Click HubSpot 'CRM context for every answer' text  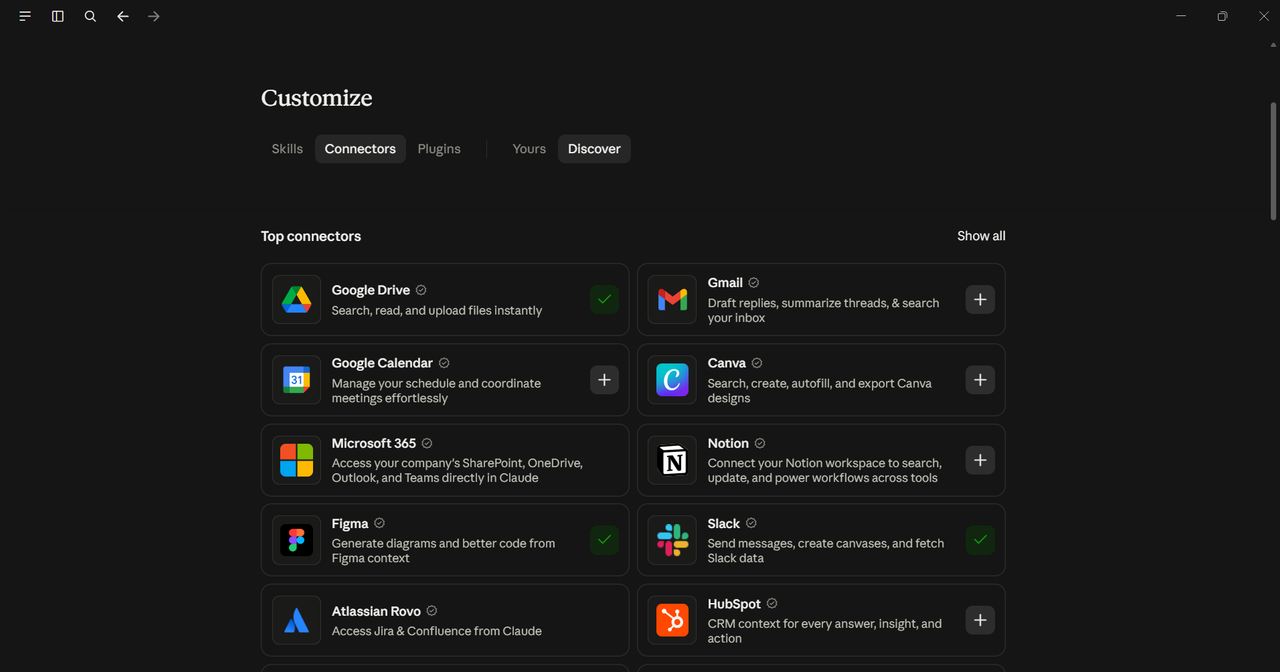(825, 631)
